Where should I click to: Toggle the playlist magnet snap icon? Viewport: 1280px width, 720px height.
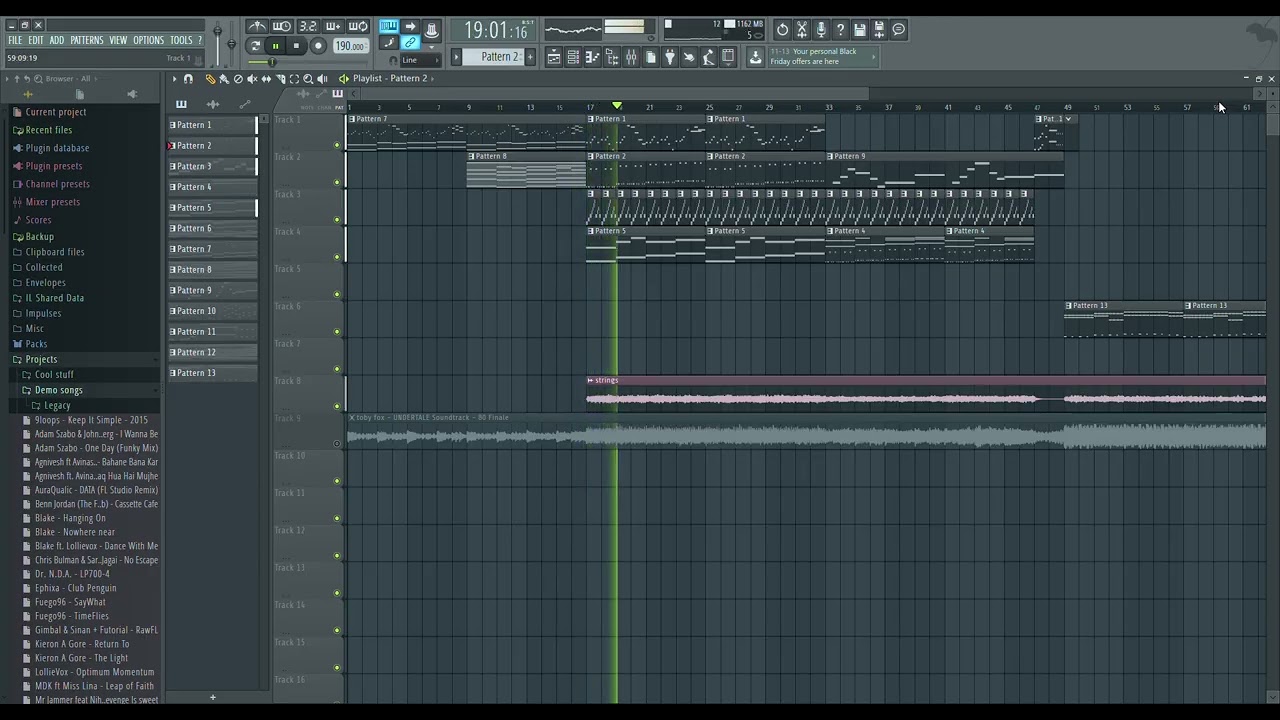tap(188, 78)
